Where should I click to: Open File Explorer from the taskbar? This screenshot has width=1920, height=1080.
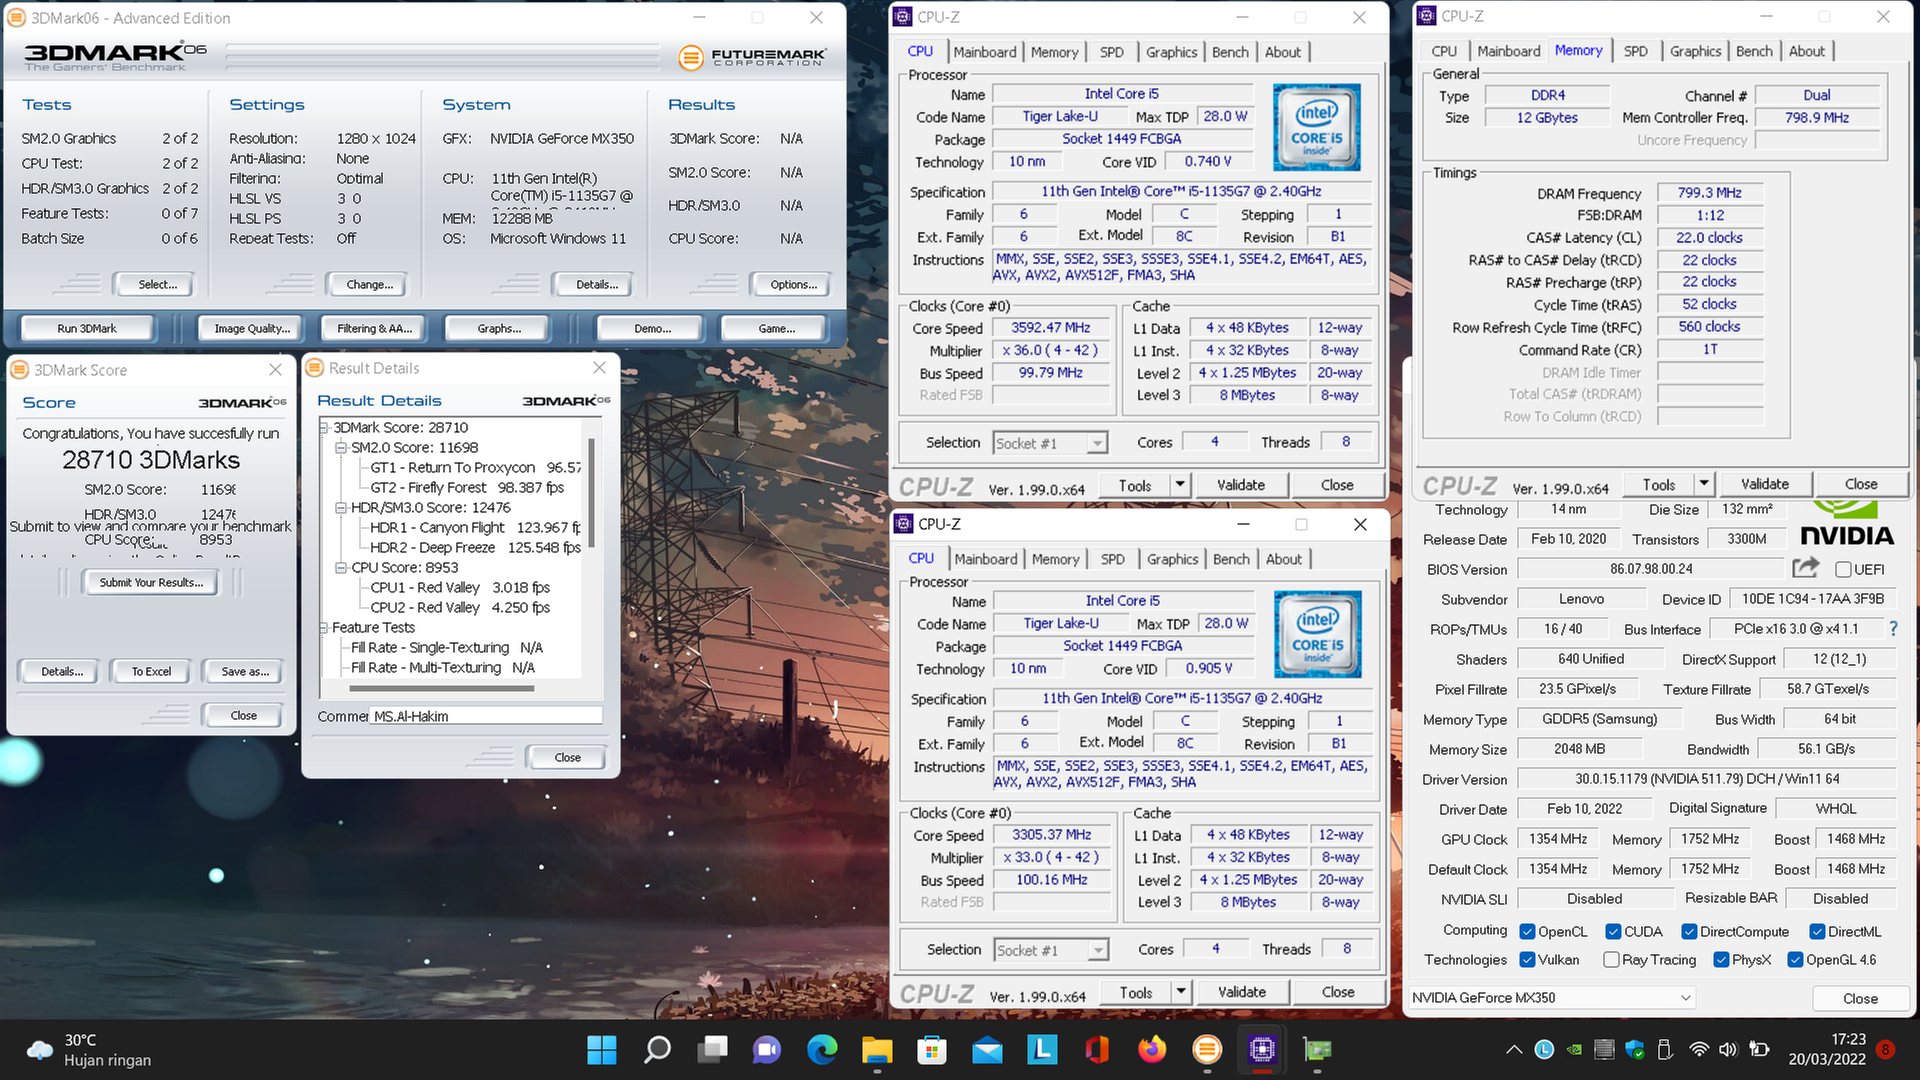click(877, 1049)
